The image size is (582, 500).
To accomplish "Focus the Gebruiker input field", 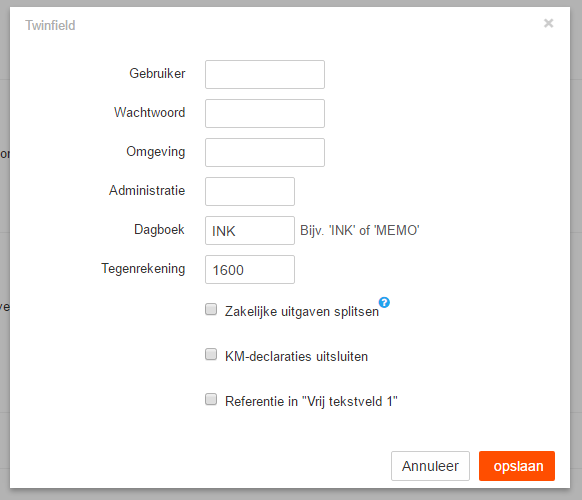I will click(x=265, y=75).
